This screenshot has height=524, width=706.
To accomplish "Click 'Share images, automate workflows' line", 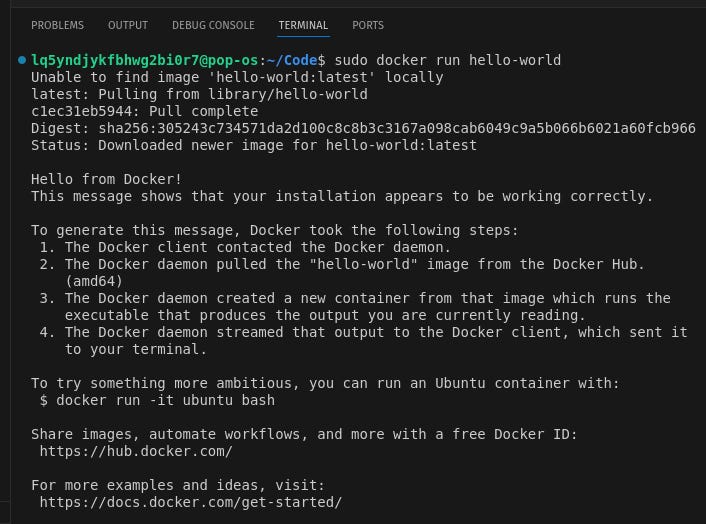I will pyautogui.click(x=304, y=434).
